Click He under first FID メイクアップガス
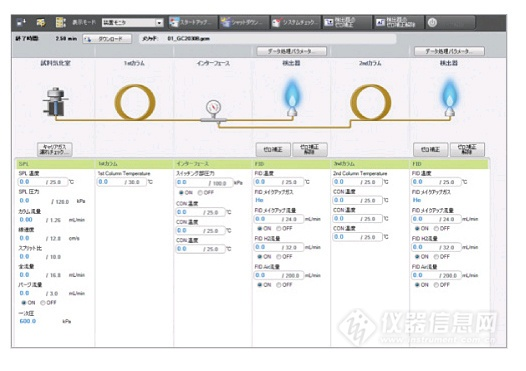 [259, 200]
